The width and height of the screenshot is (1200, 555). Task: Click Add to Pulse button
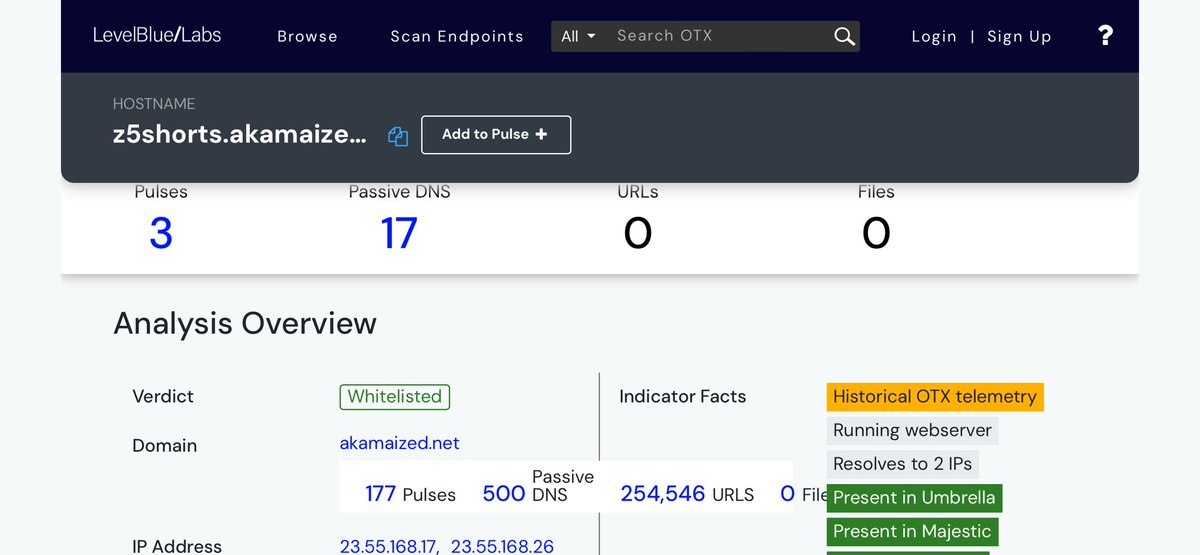(x=495, y=135)
